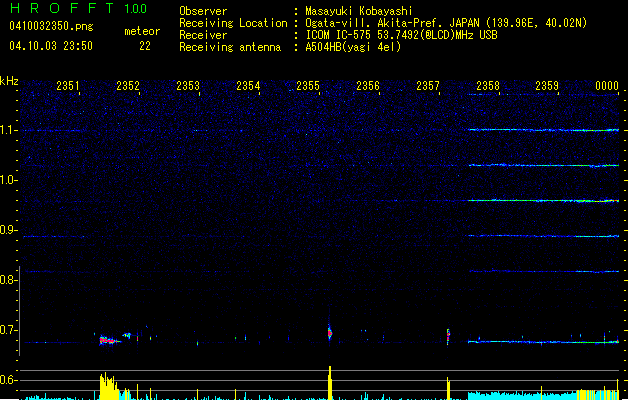Click the date stamp 04.10.03 23:50
This screenshot has height=400, width=629.
click(51, 46)
